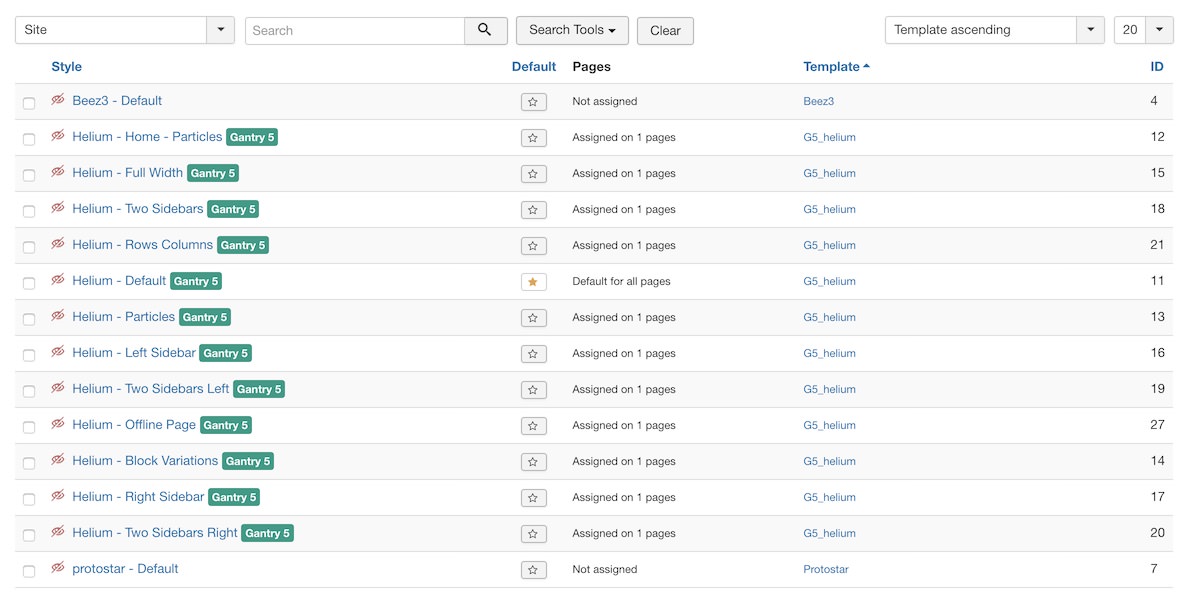Click the star for Helium - Two Sidebars Right
The width and height of the screenshot is (1186, 605).
(x=533, y=534)
